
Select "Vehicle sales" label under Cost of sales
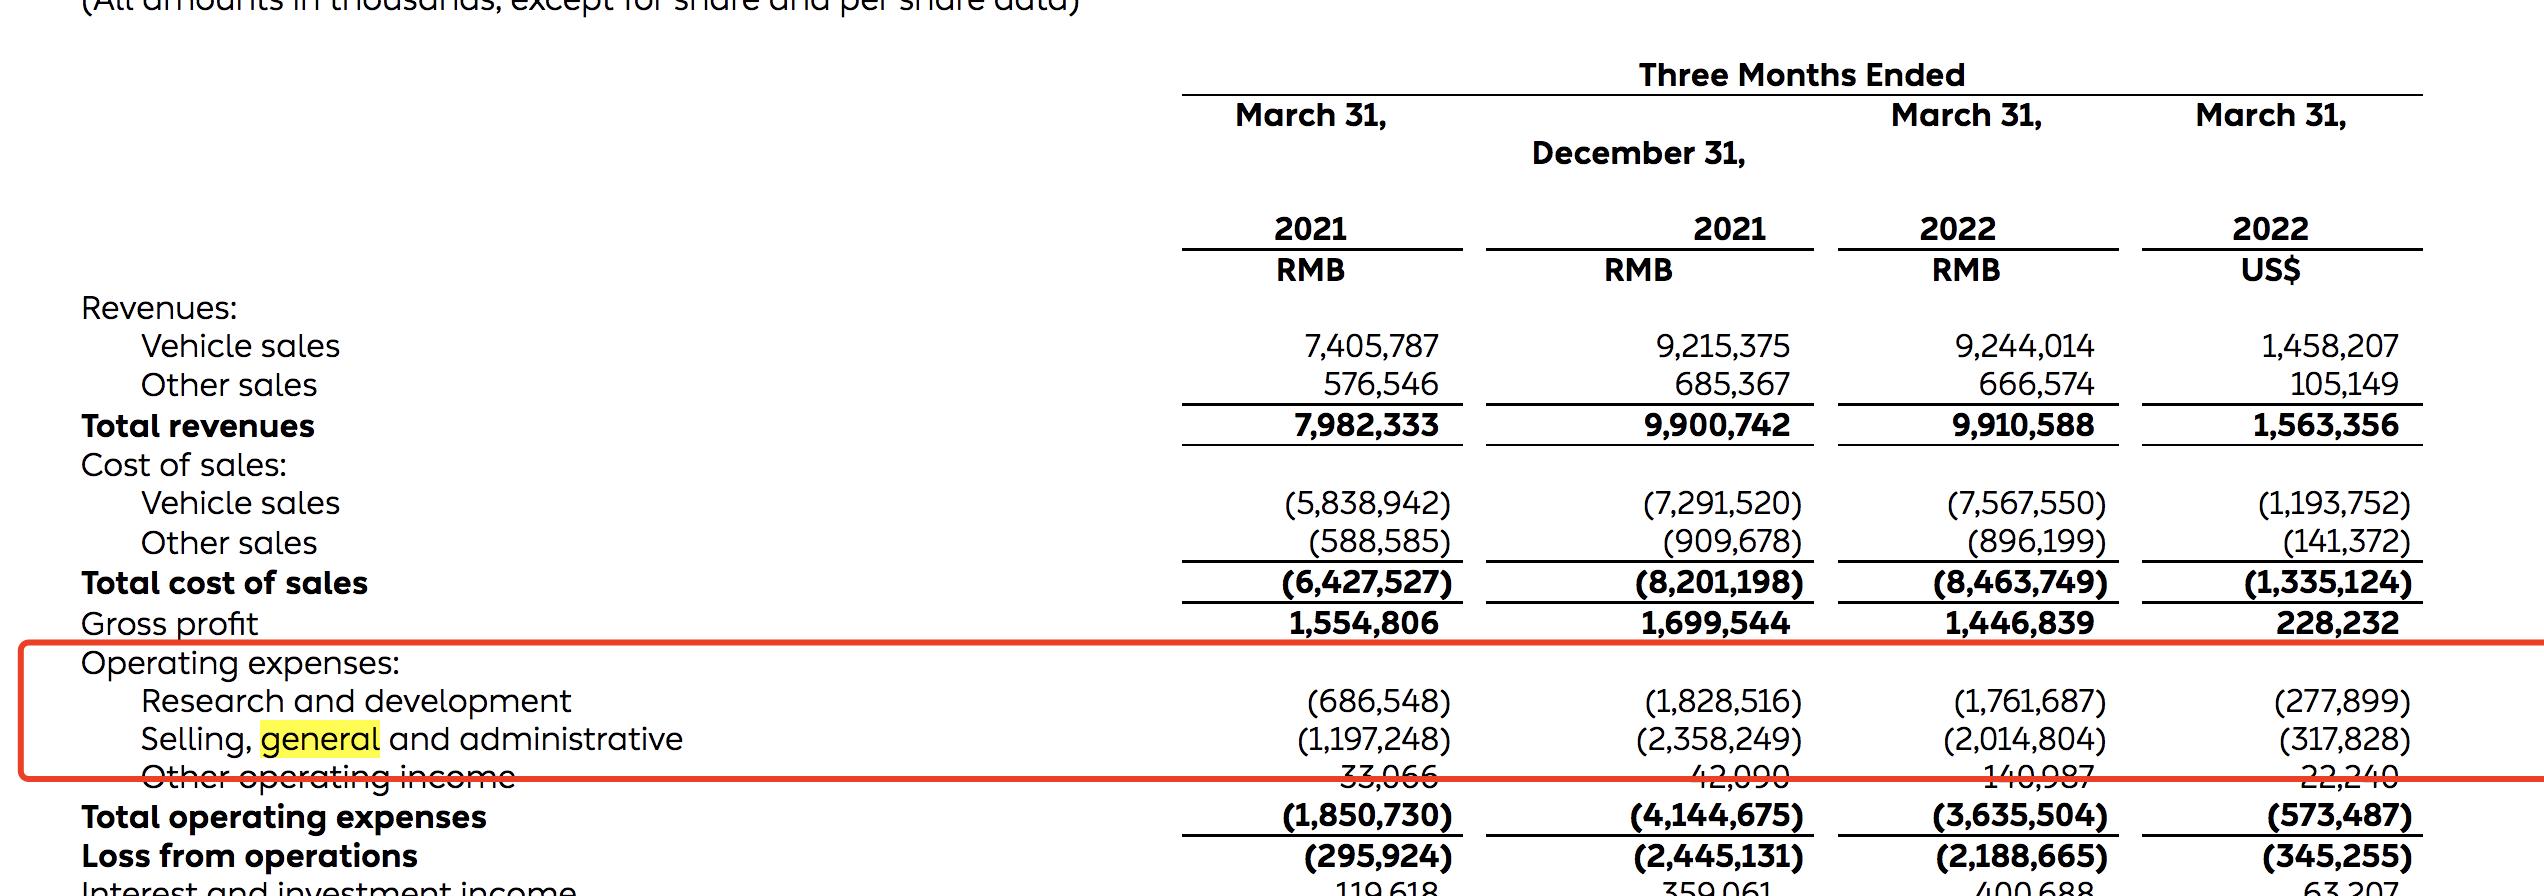click(240, 503)
